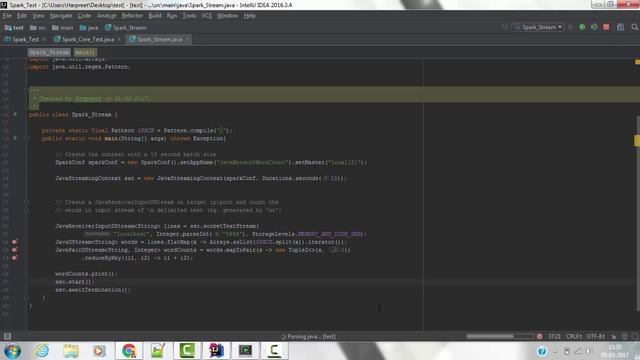The height and width of the screenshot is (360, 640).
Task: Collapse the main method fold marker
Action: tap(26, 139)
